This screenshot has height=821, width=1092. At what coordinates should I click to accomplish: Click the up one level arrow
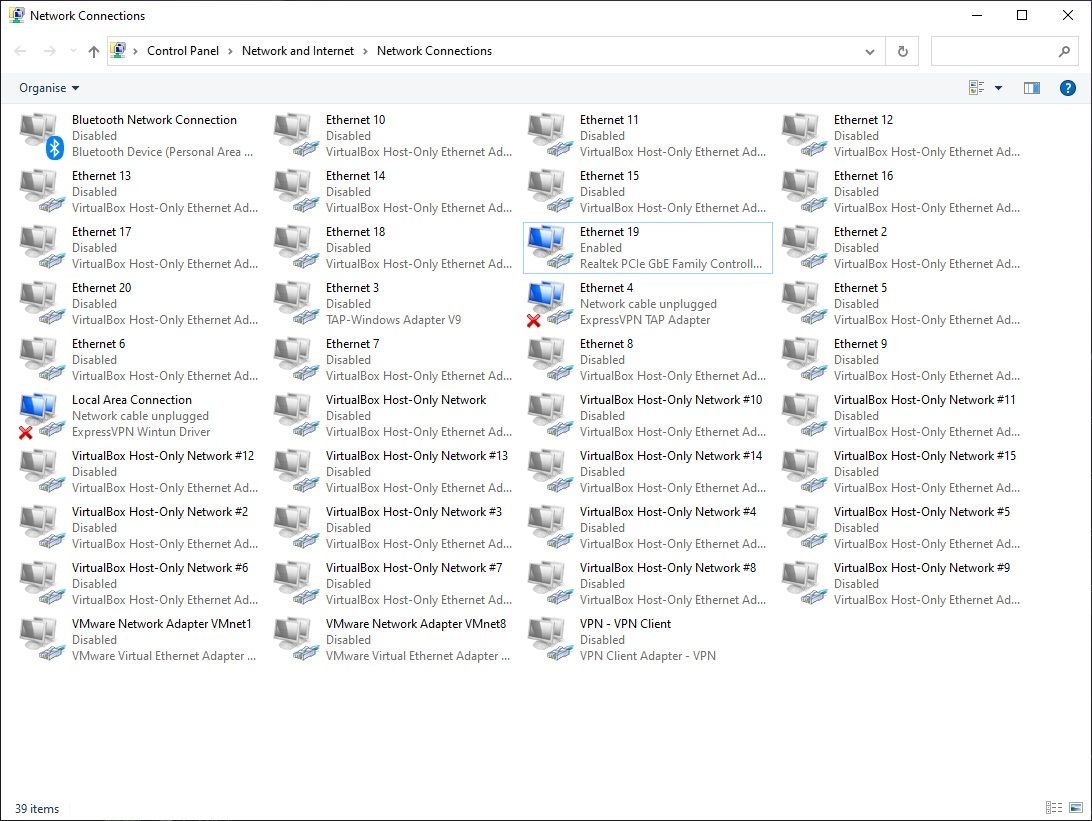[94, 51]
